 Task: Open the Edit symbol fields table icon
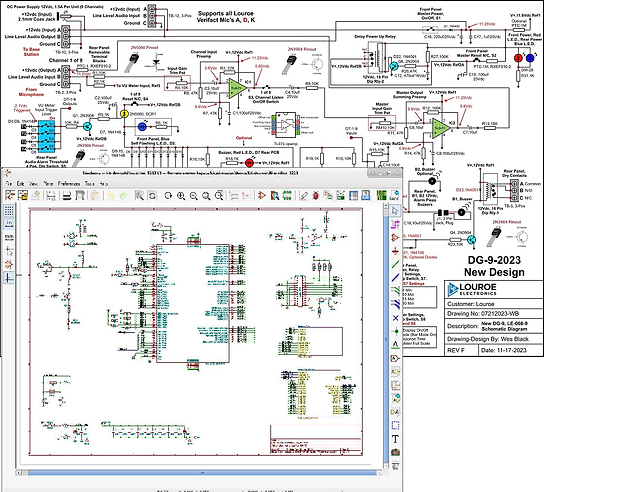[x=353, y=195]
